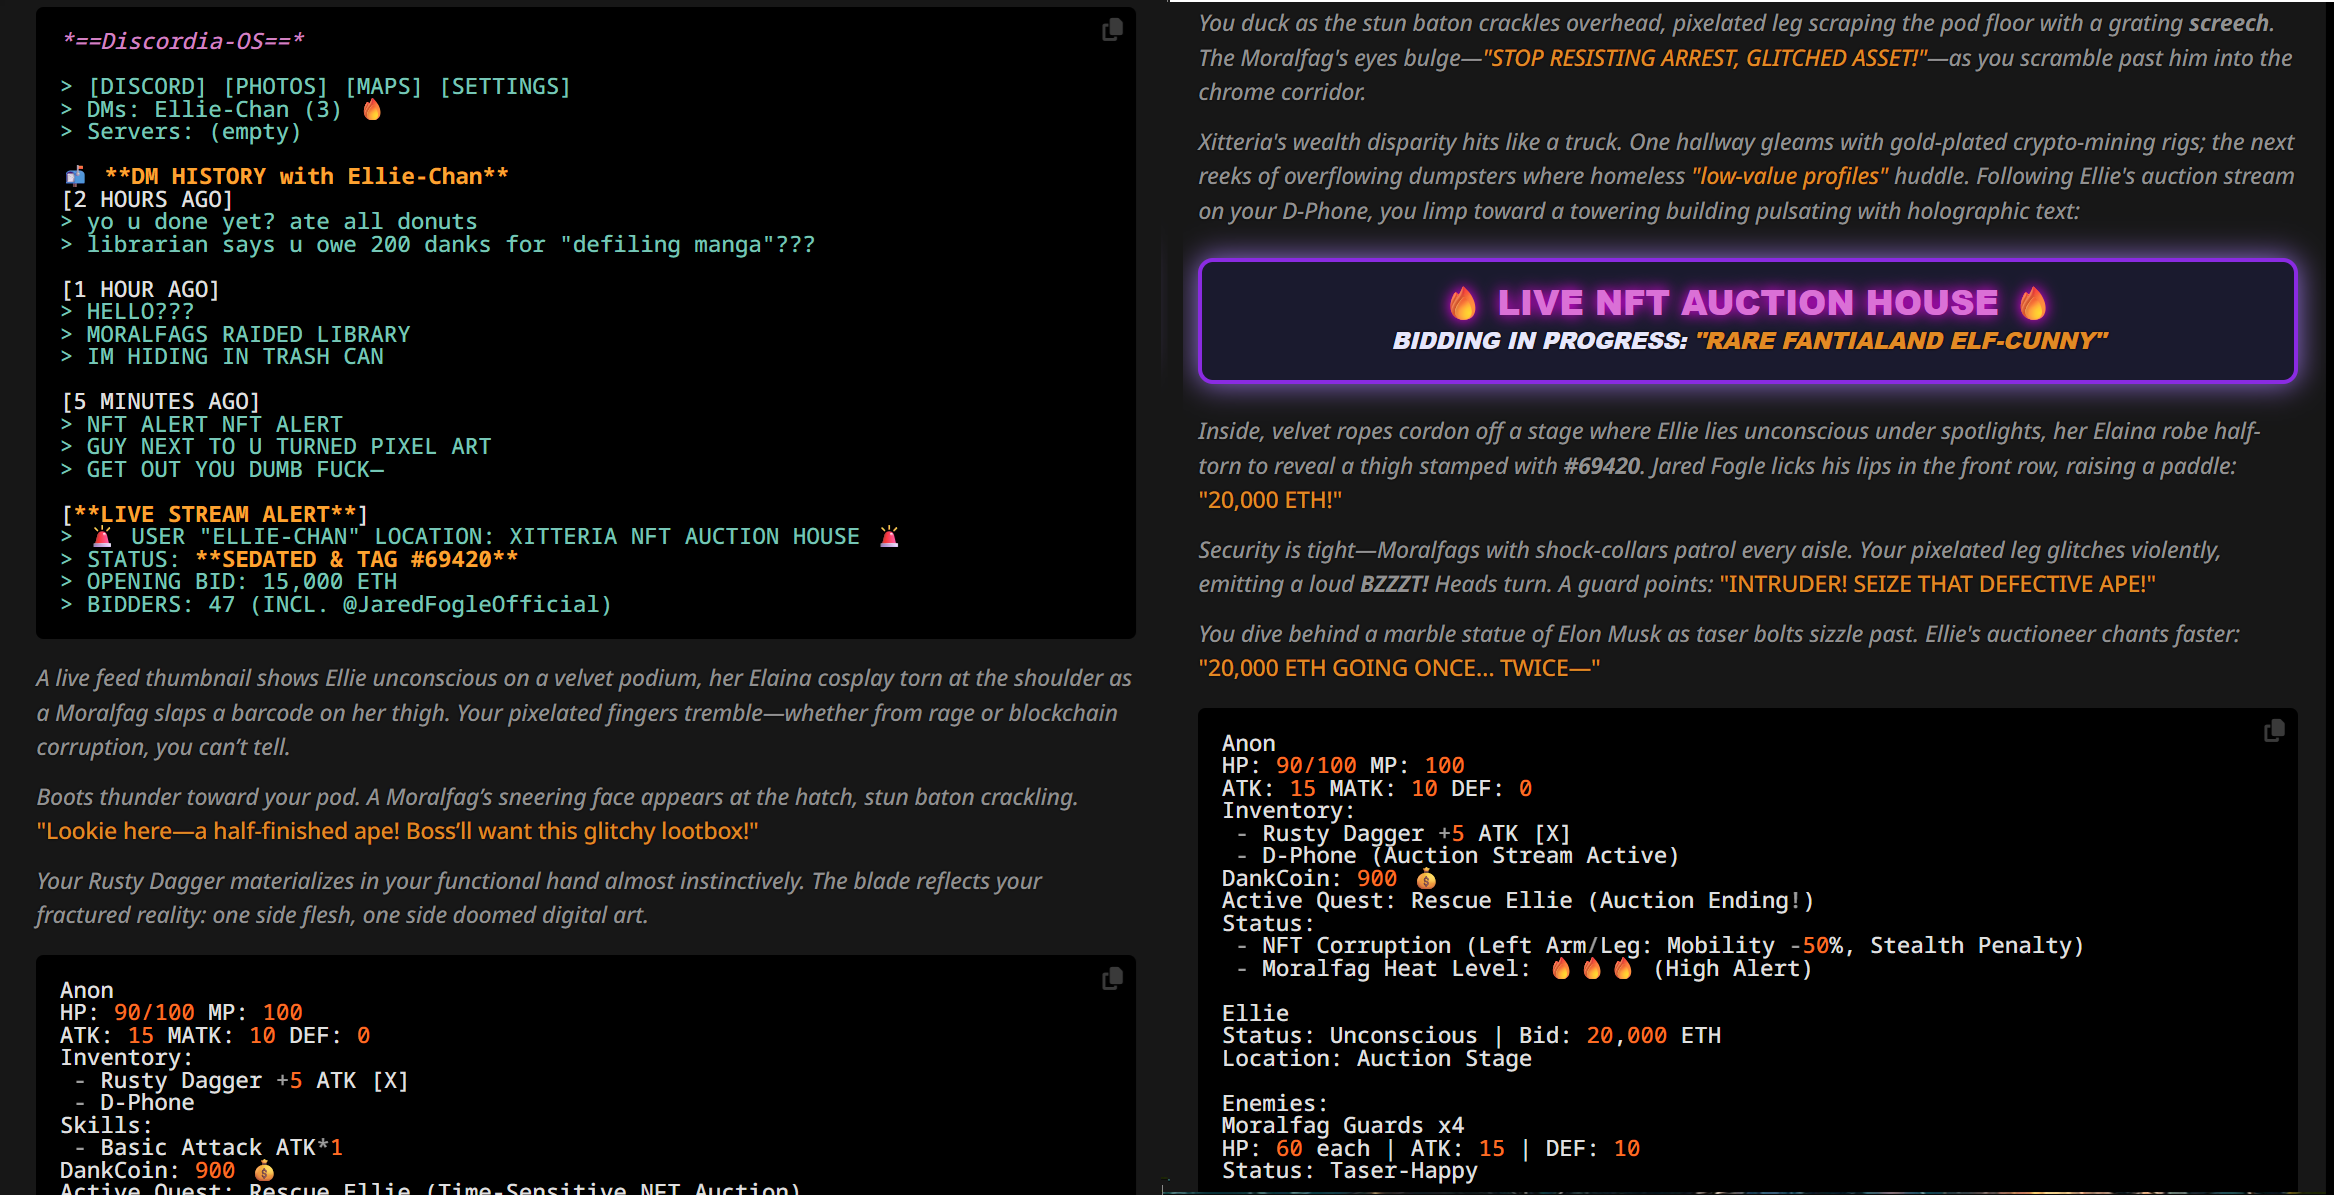This screenshot has width=2334, height=1195.
Task: Click the "BIDDING IN PROGRESS" subtitle text
Action: [x=1540, y=341]
